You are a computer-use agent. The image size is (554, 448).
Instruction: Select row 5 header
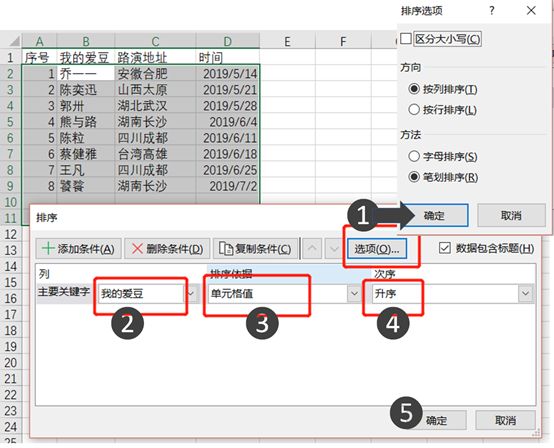coord(10,122)
